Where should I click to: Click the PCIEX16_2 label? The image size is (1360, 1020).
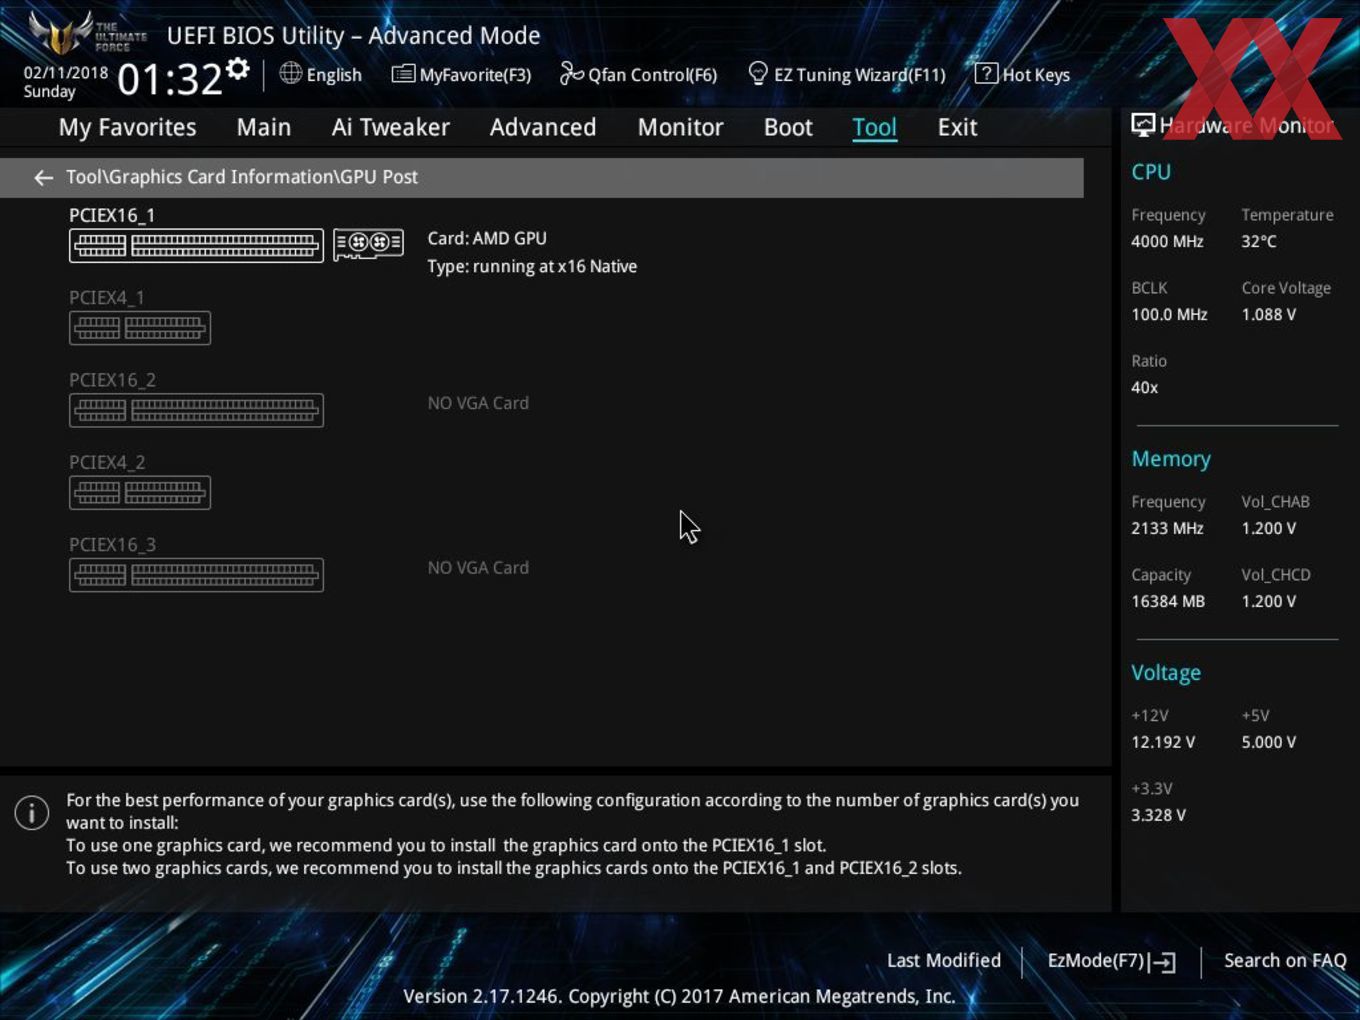[x=112, y=380]
